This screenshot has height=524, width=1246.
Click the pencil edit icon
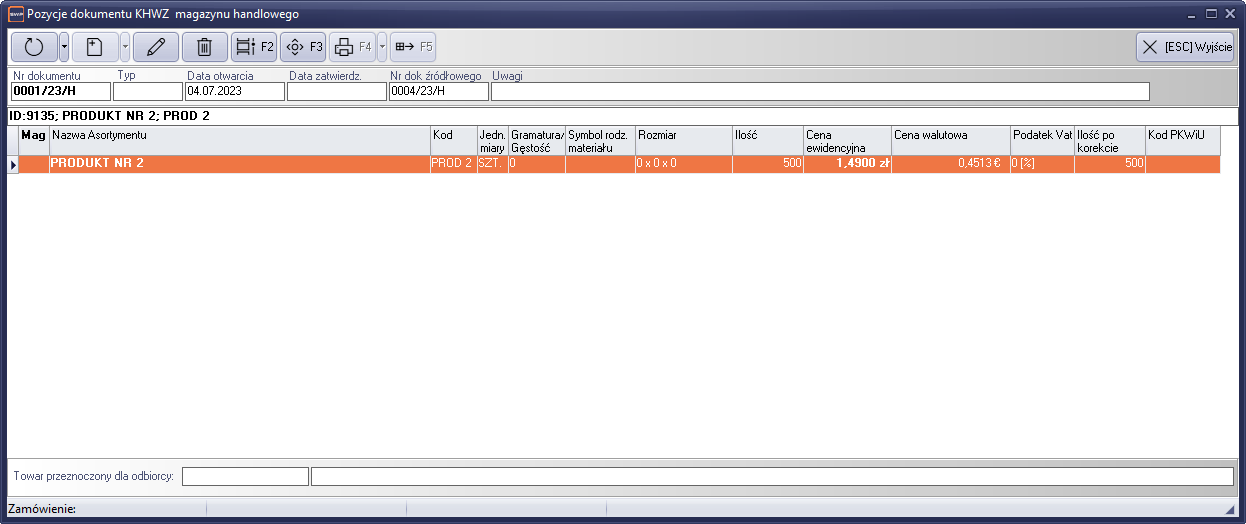point(155,47)
